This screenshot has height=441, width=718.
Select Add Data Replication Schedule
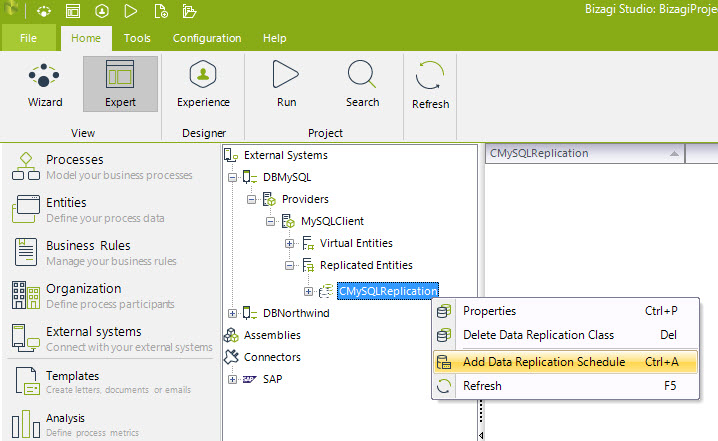[x=566, y=362]
